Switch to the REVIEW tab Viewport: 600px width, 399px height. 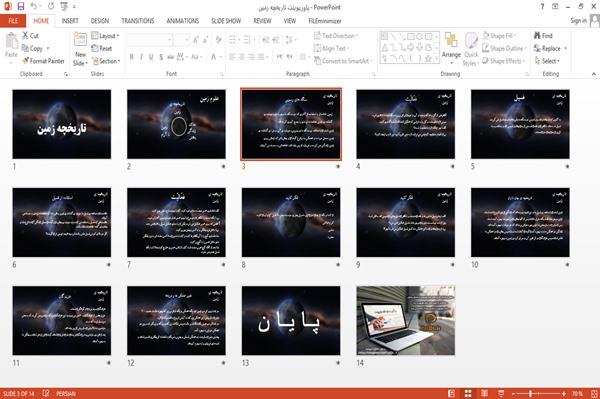tap(262, 21)
